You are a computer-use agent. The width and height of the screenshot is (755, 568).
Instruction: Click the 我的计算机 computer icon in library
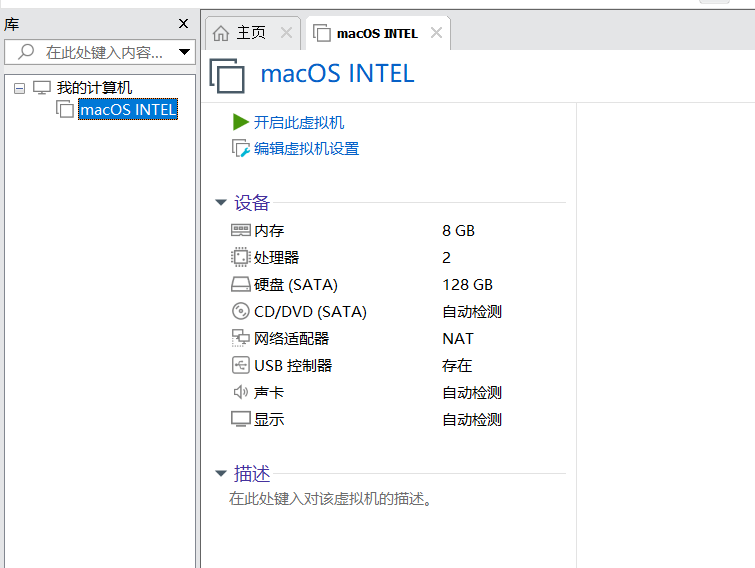(42, 88)
